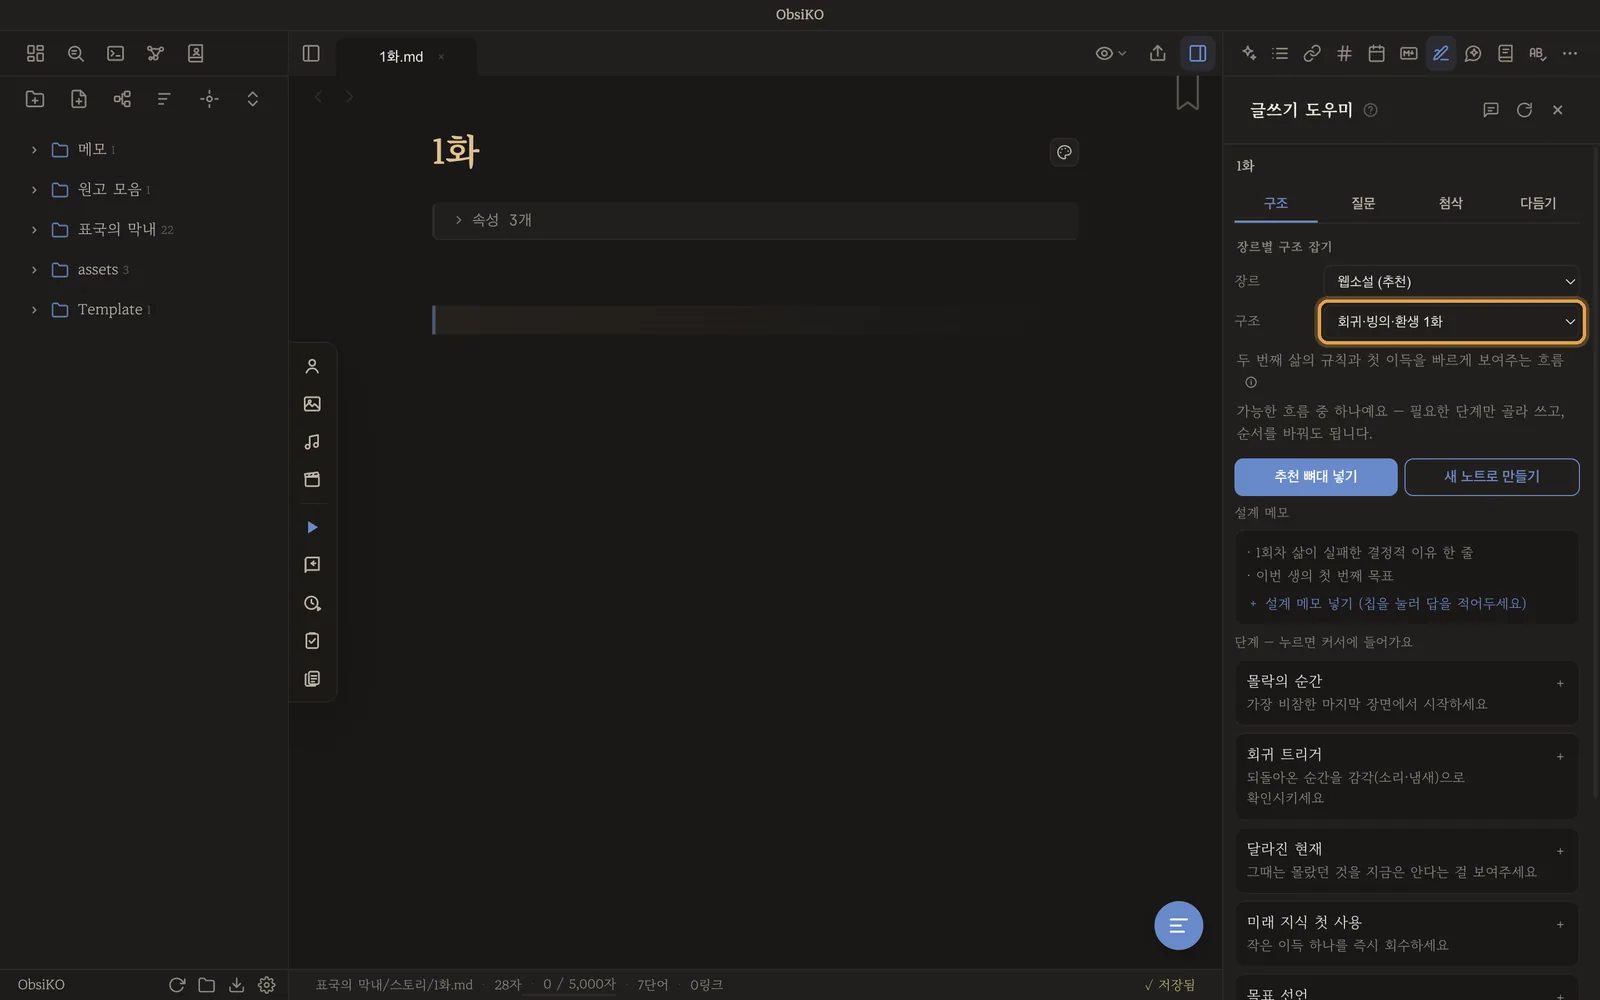The height and width of the screenshot is (1000, 1600).
Task: Toggle the right sidebar panel
Action: coord(1197,53)
